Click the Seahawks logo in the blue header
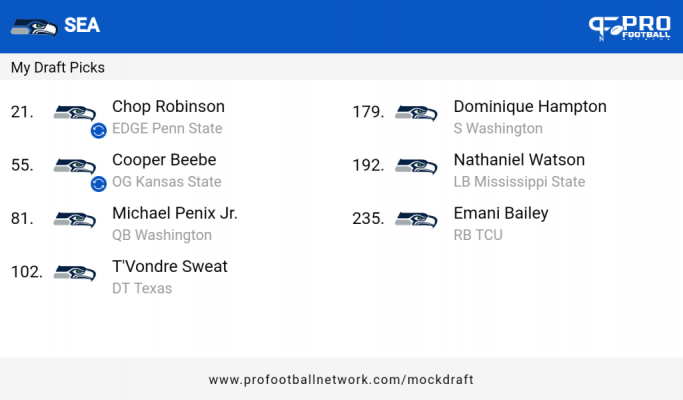The image size is (683, 400). 34,27
